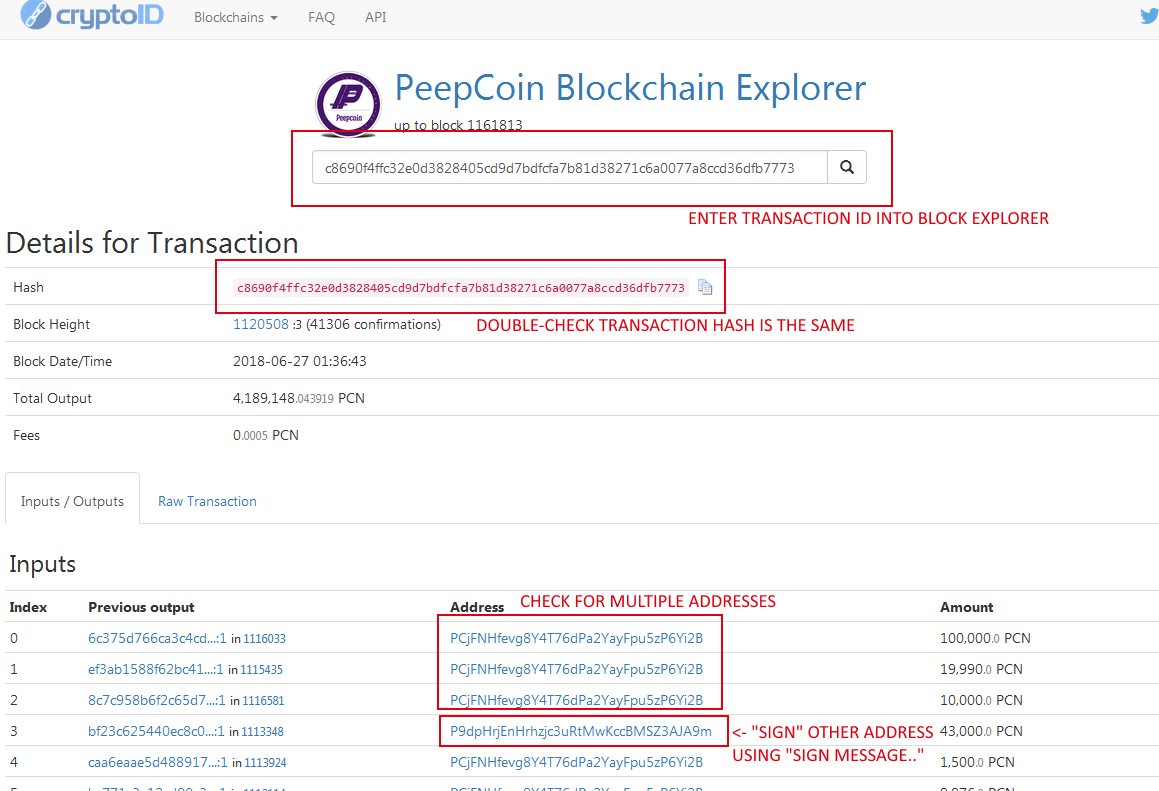This screenshot has width=1159, height=791.
Task: Click the cryptoID logo
Action: [x=92, y=15]
